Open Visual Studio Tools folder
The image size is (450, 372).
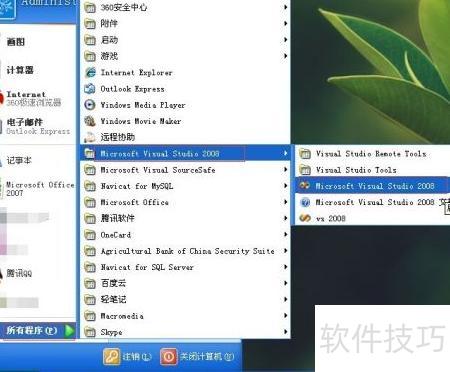pyautogui.click(x=372, y=170)
